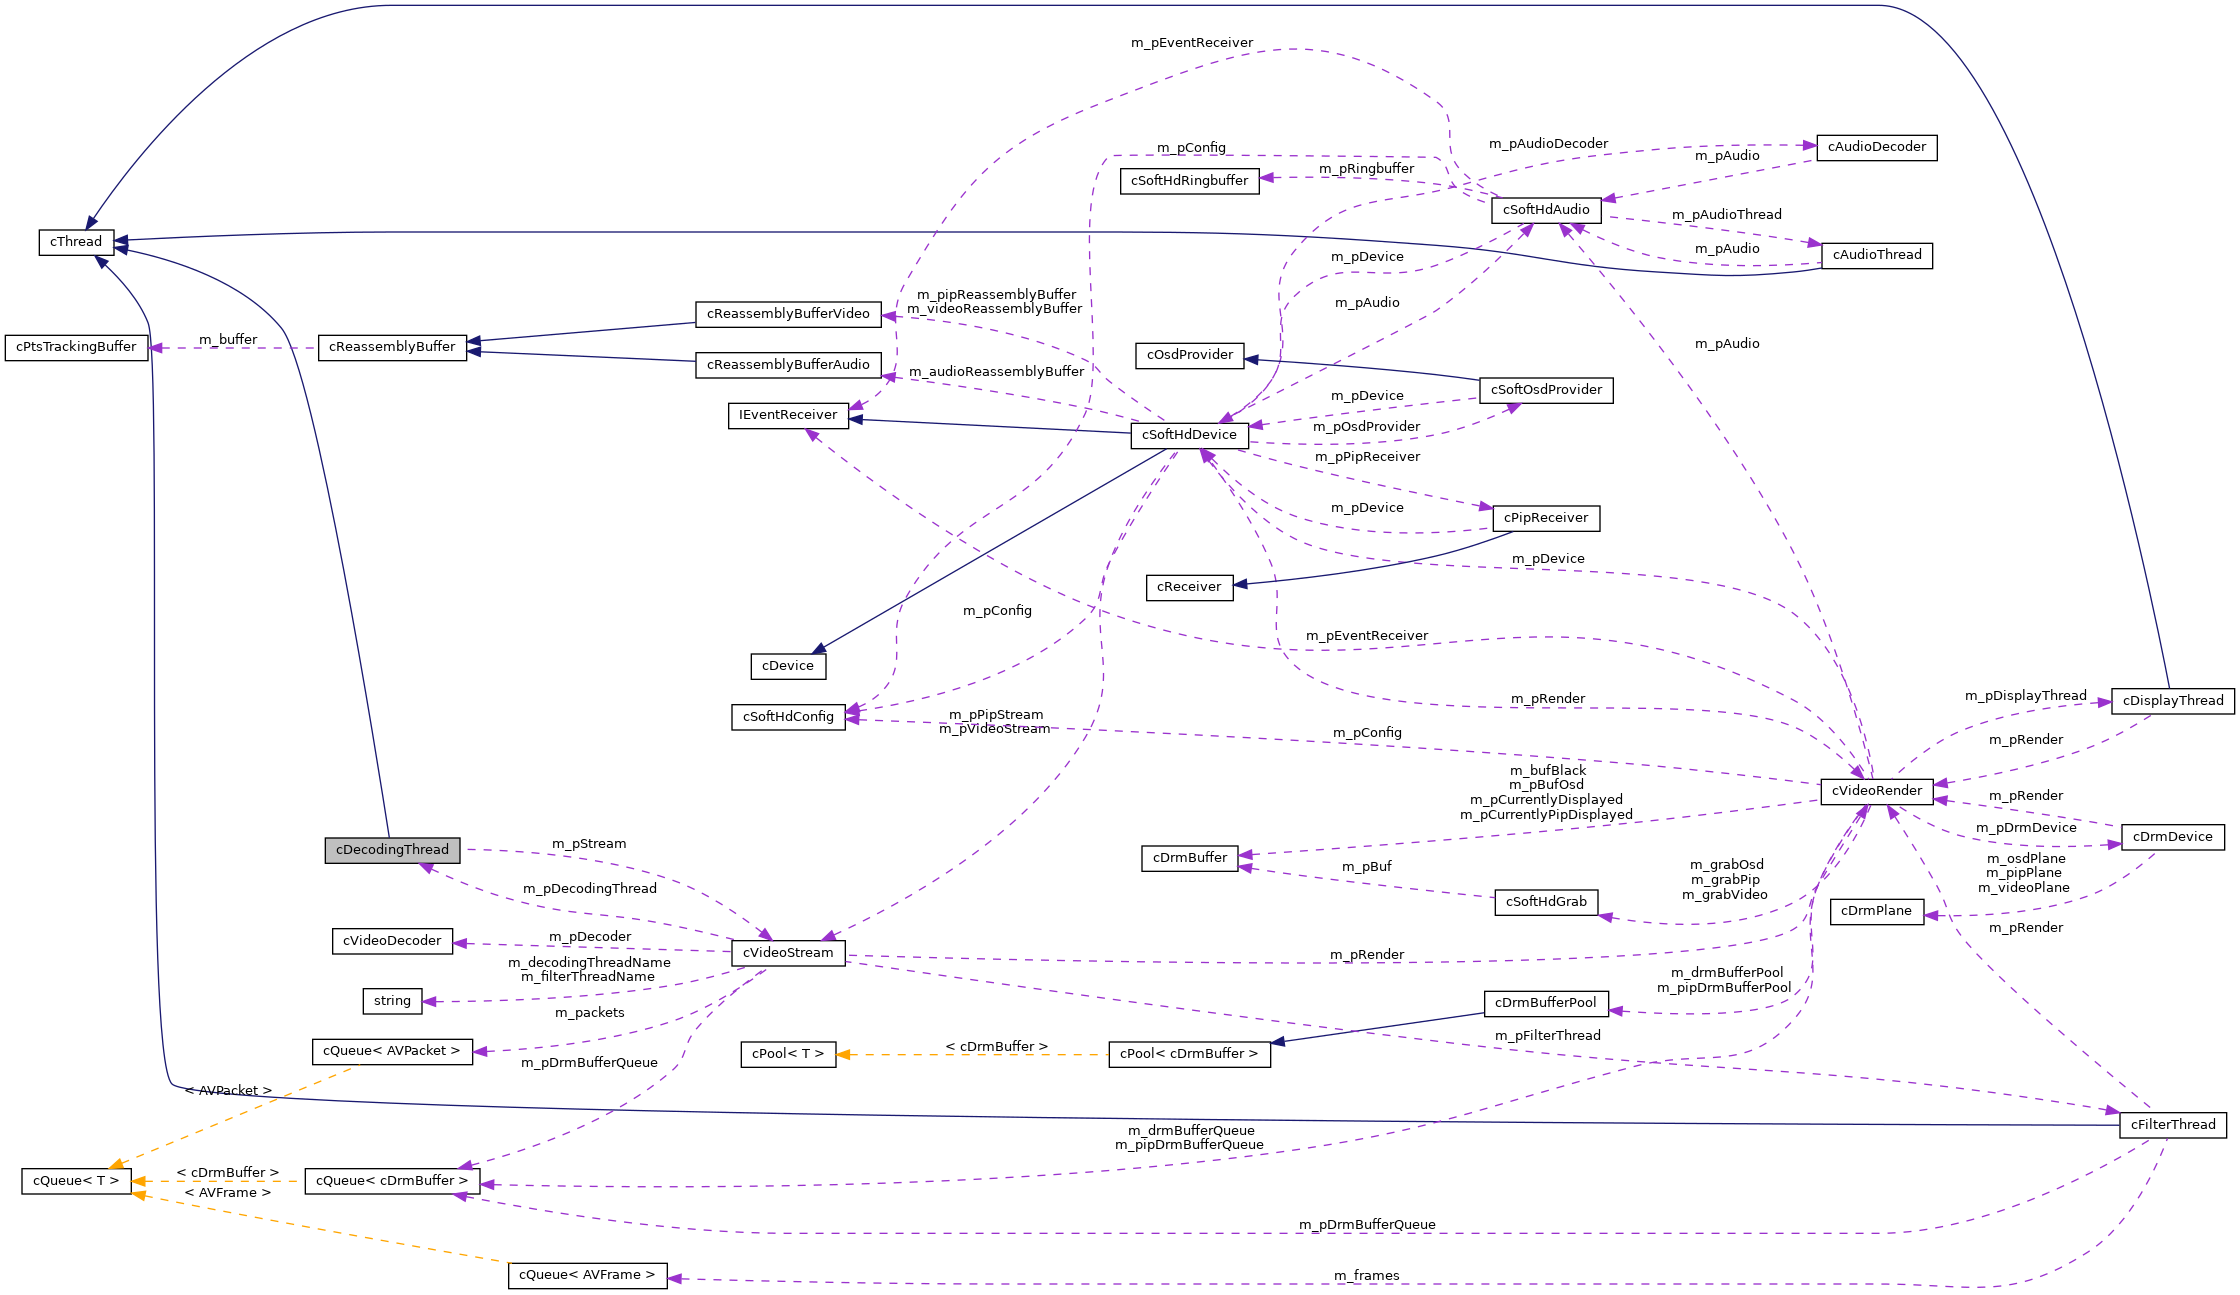The image size is (2240, 1295).
Task: Select the cDrmBufferPool node
Action: pyautogui.click(x=1547, y=1003)
